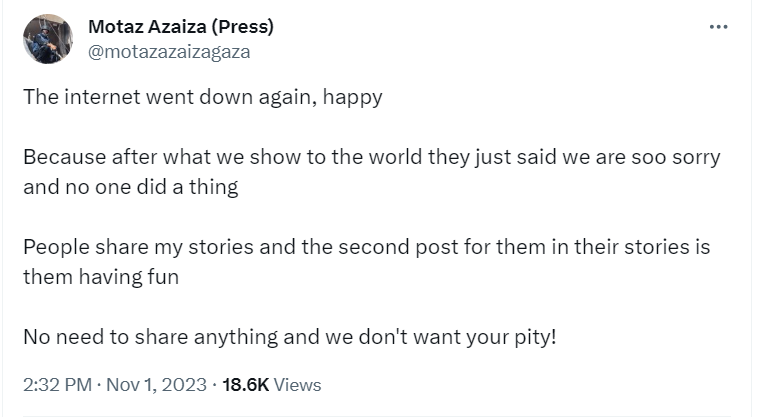Click the line "The internet went down again, happy"
757x417 pixels.
point(203,99)
